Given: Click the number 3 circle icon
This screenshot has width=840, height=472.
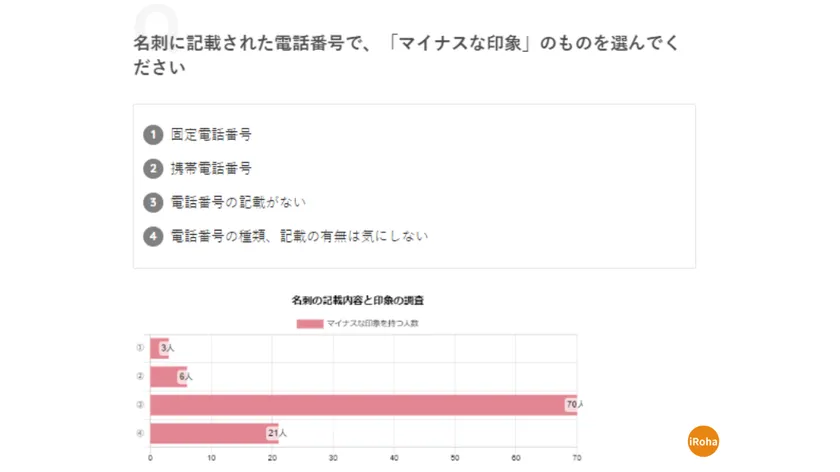Looking at the screenshot, I should coord(153,202).
